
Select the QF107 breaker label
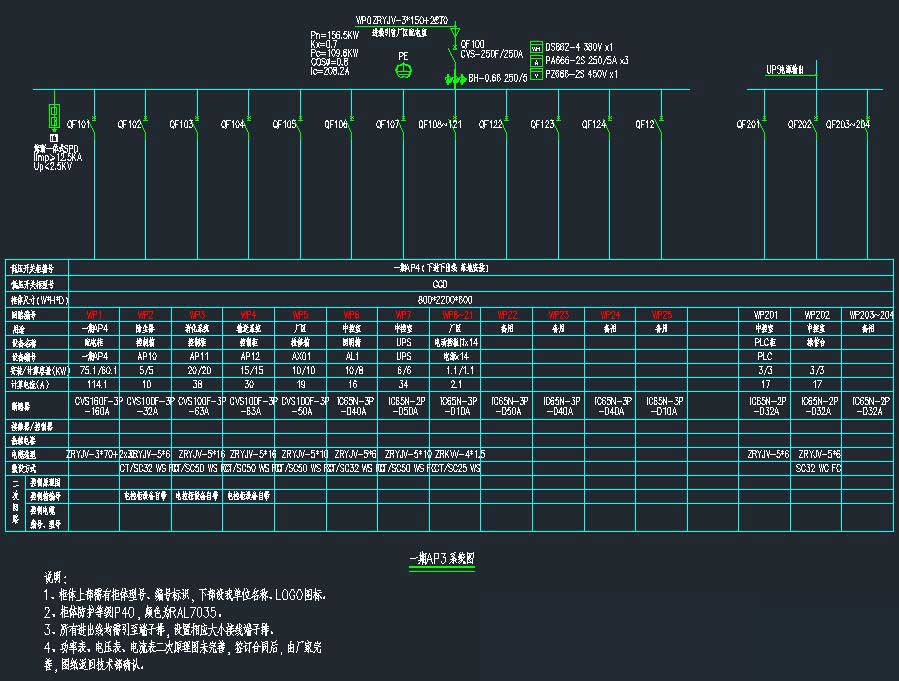(388, 124)
